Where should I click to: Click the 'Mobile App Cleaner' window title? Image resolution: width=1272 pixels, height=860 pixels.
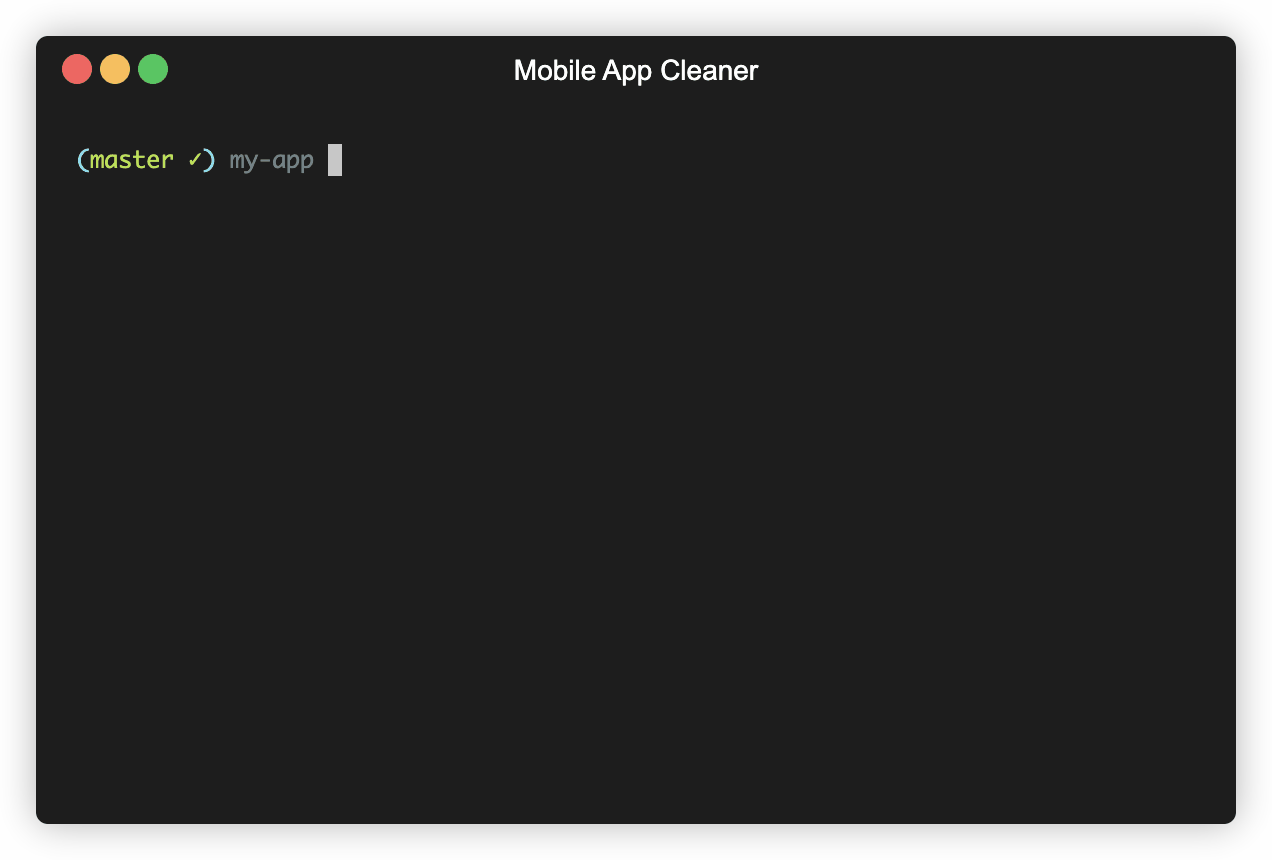click(636, 71)
